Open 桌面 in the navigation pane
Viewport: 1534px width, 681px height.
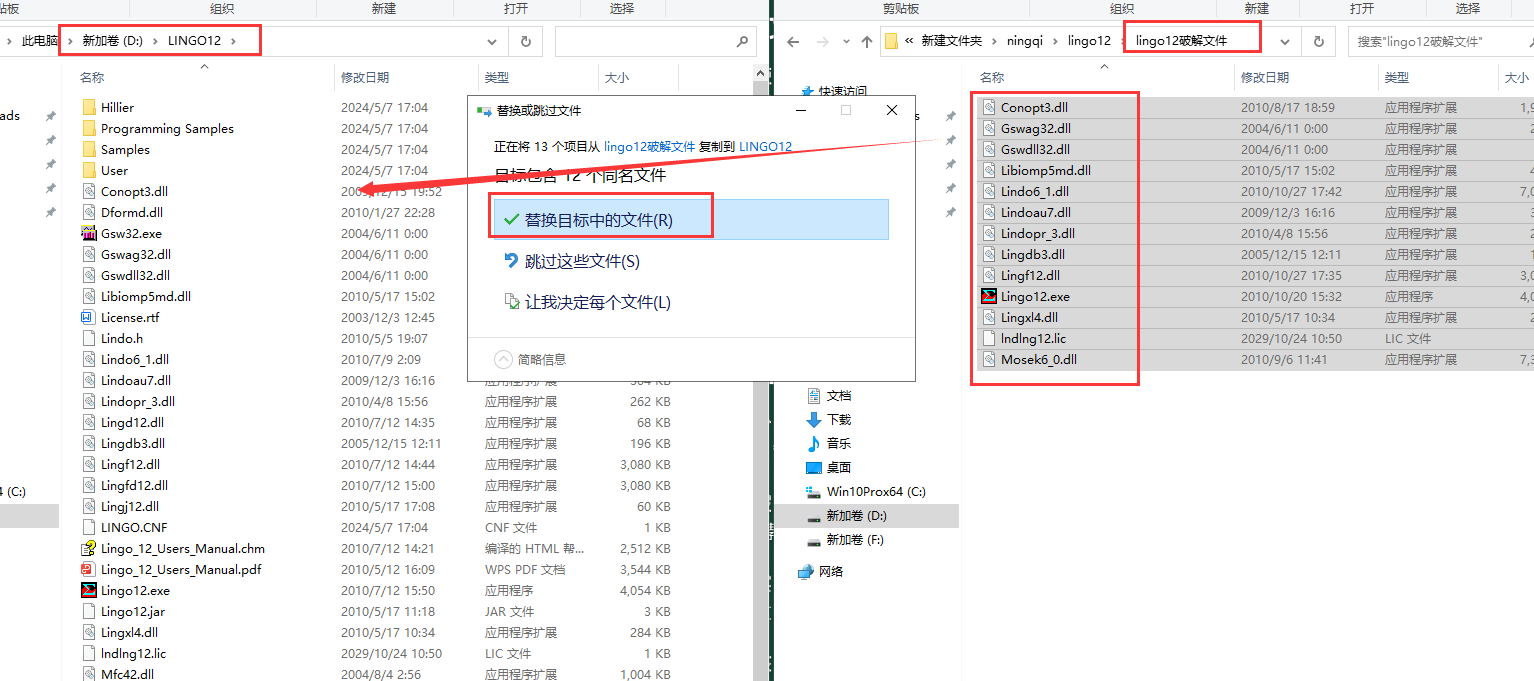point(839,467)
